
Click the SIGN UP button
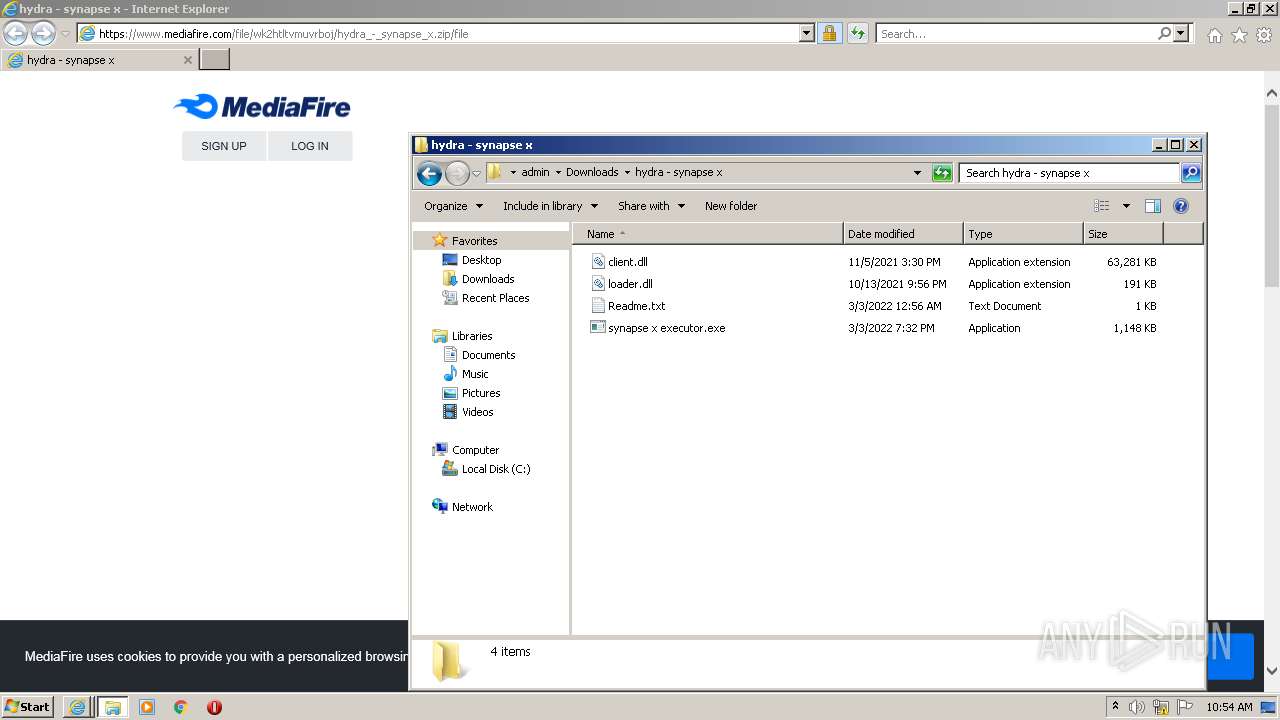pyautogui.click(x=224, y=146)
